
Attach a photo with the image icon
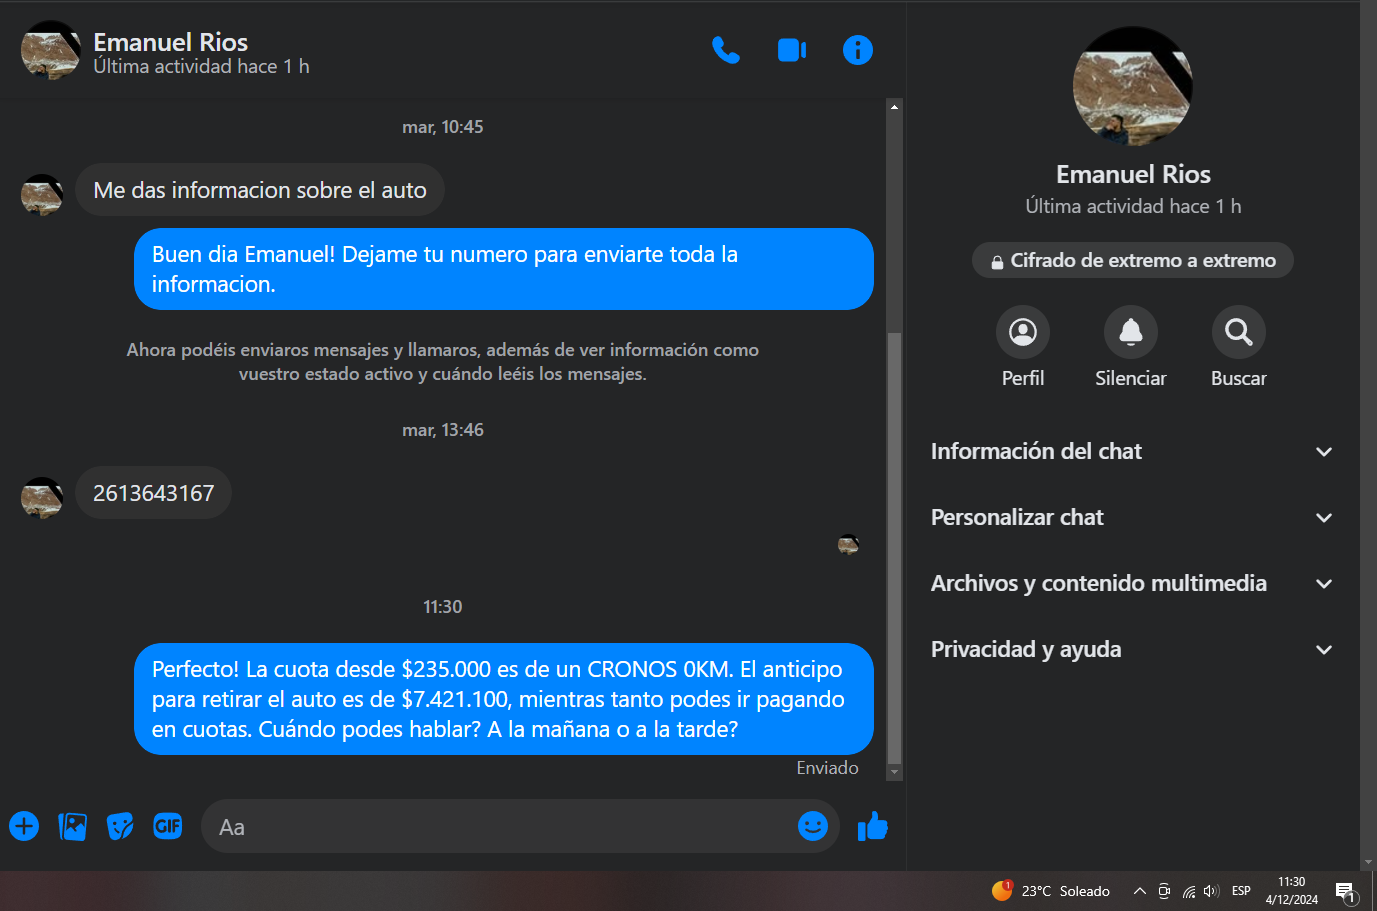tap(72, 826)
